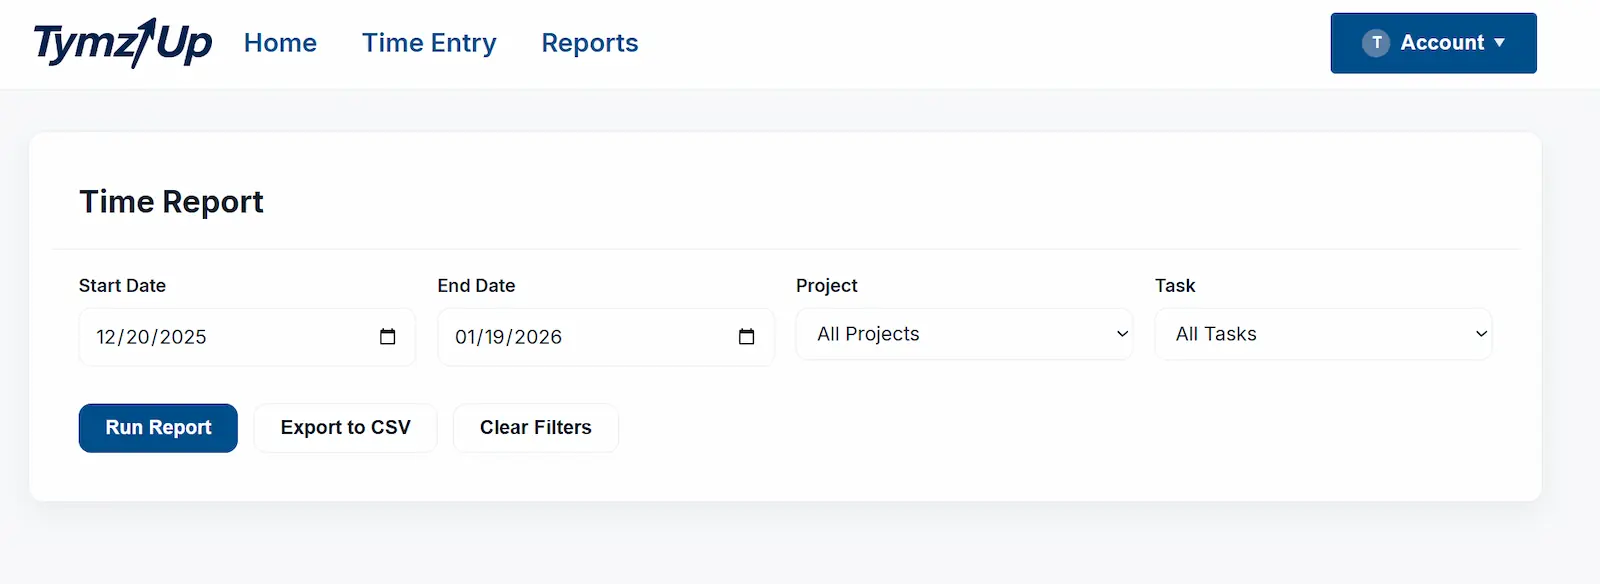This screenshot has width=1600, height=584.
Task: Click Export to CSV
Action: point(345,428)
